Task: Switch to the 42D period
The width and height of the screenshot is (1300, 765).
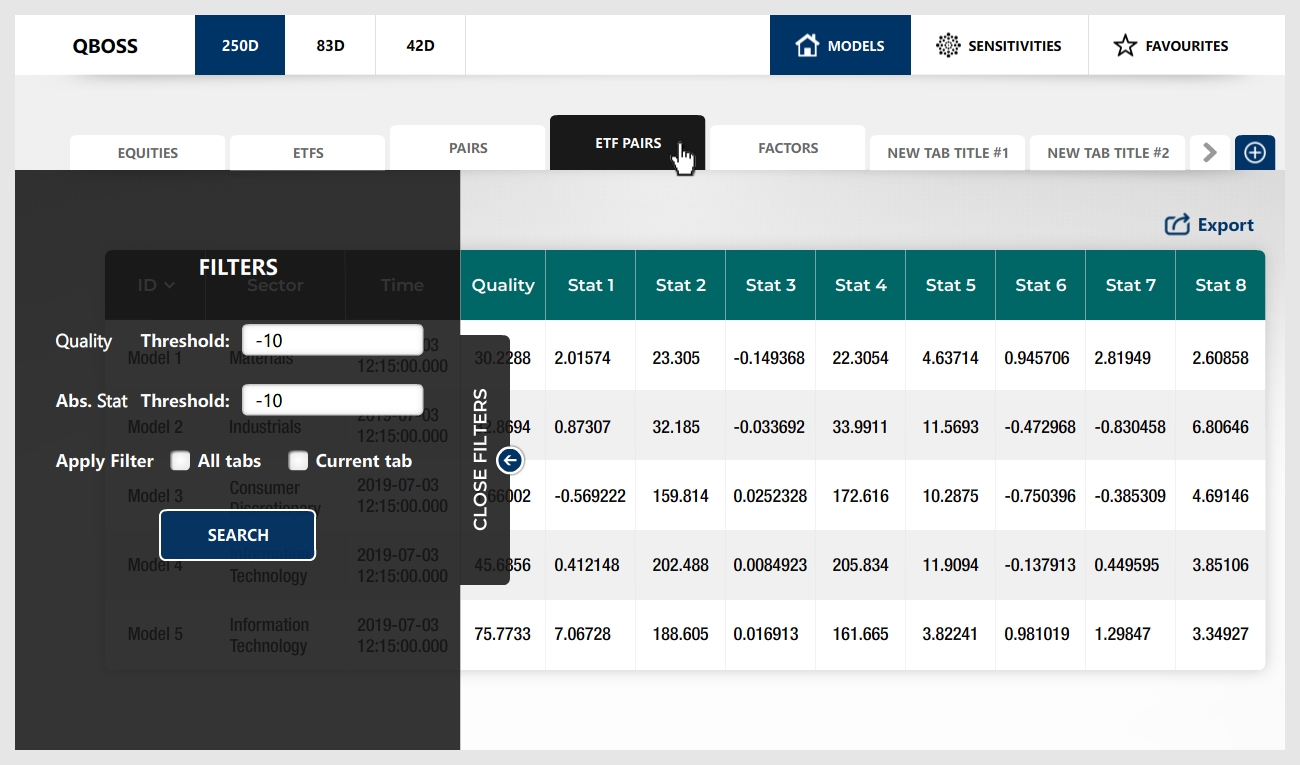Action: [x=420, y=45]
